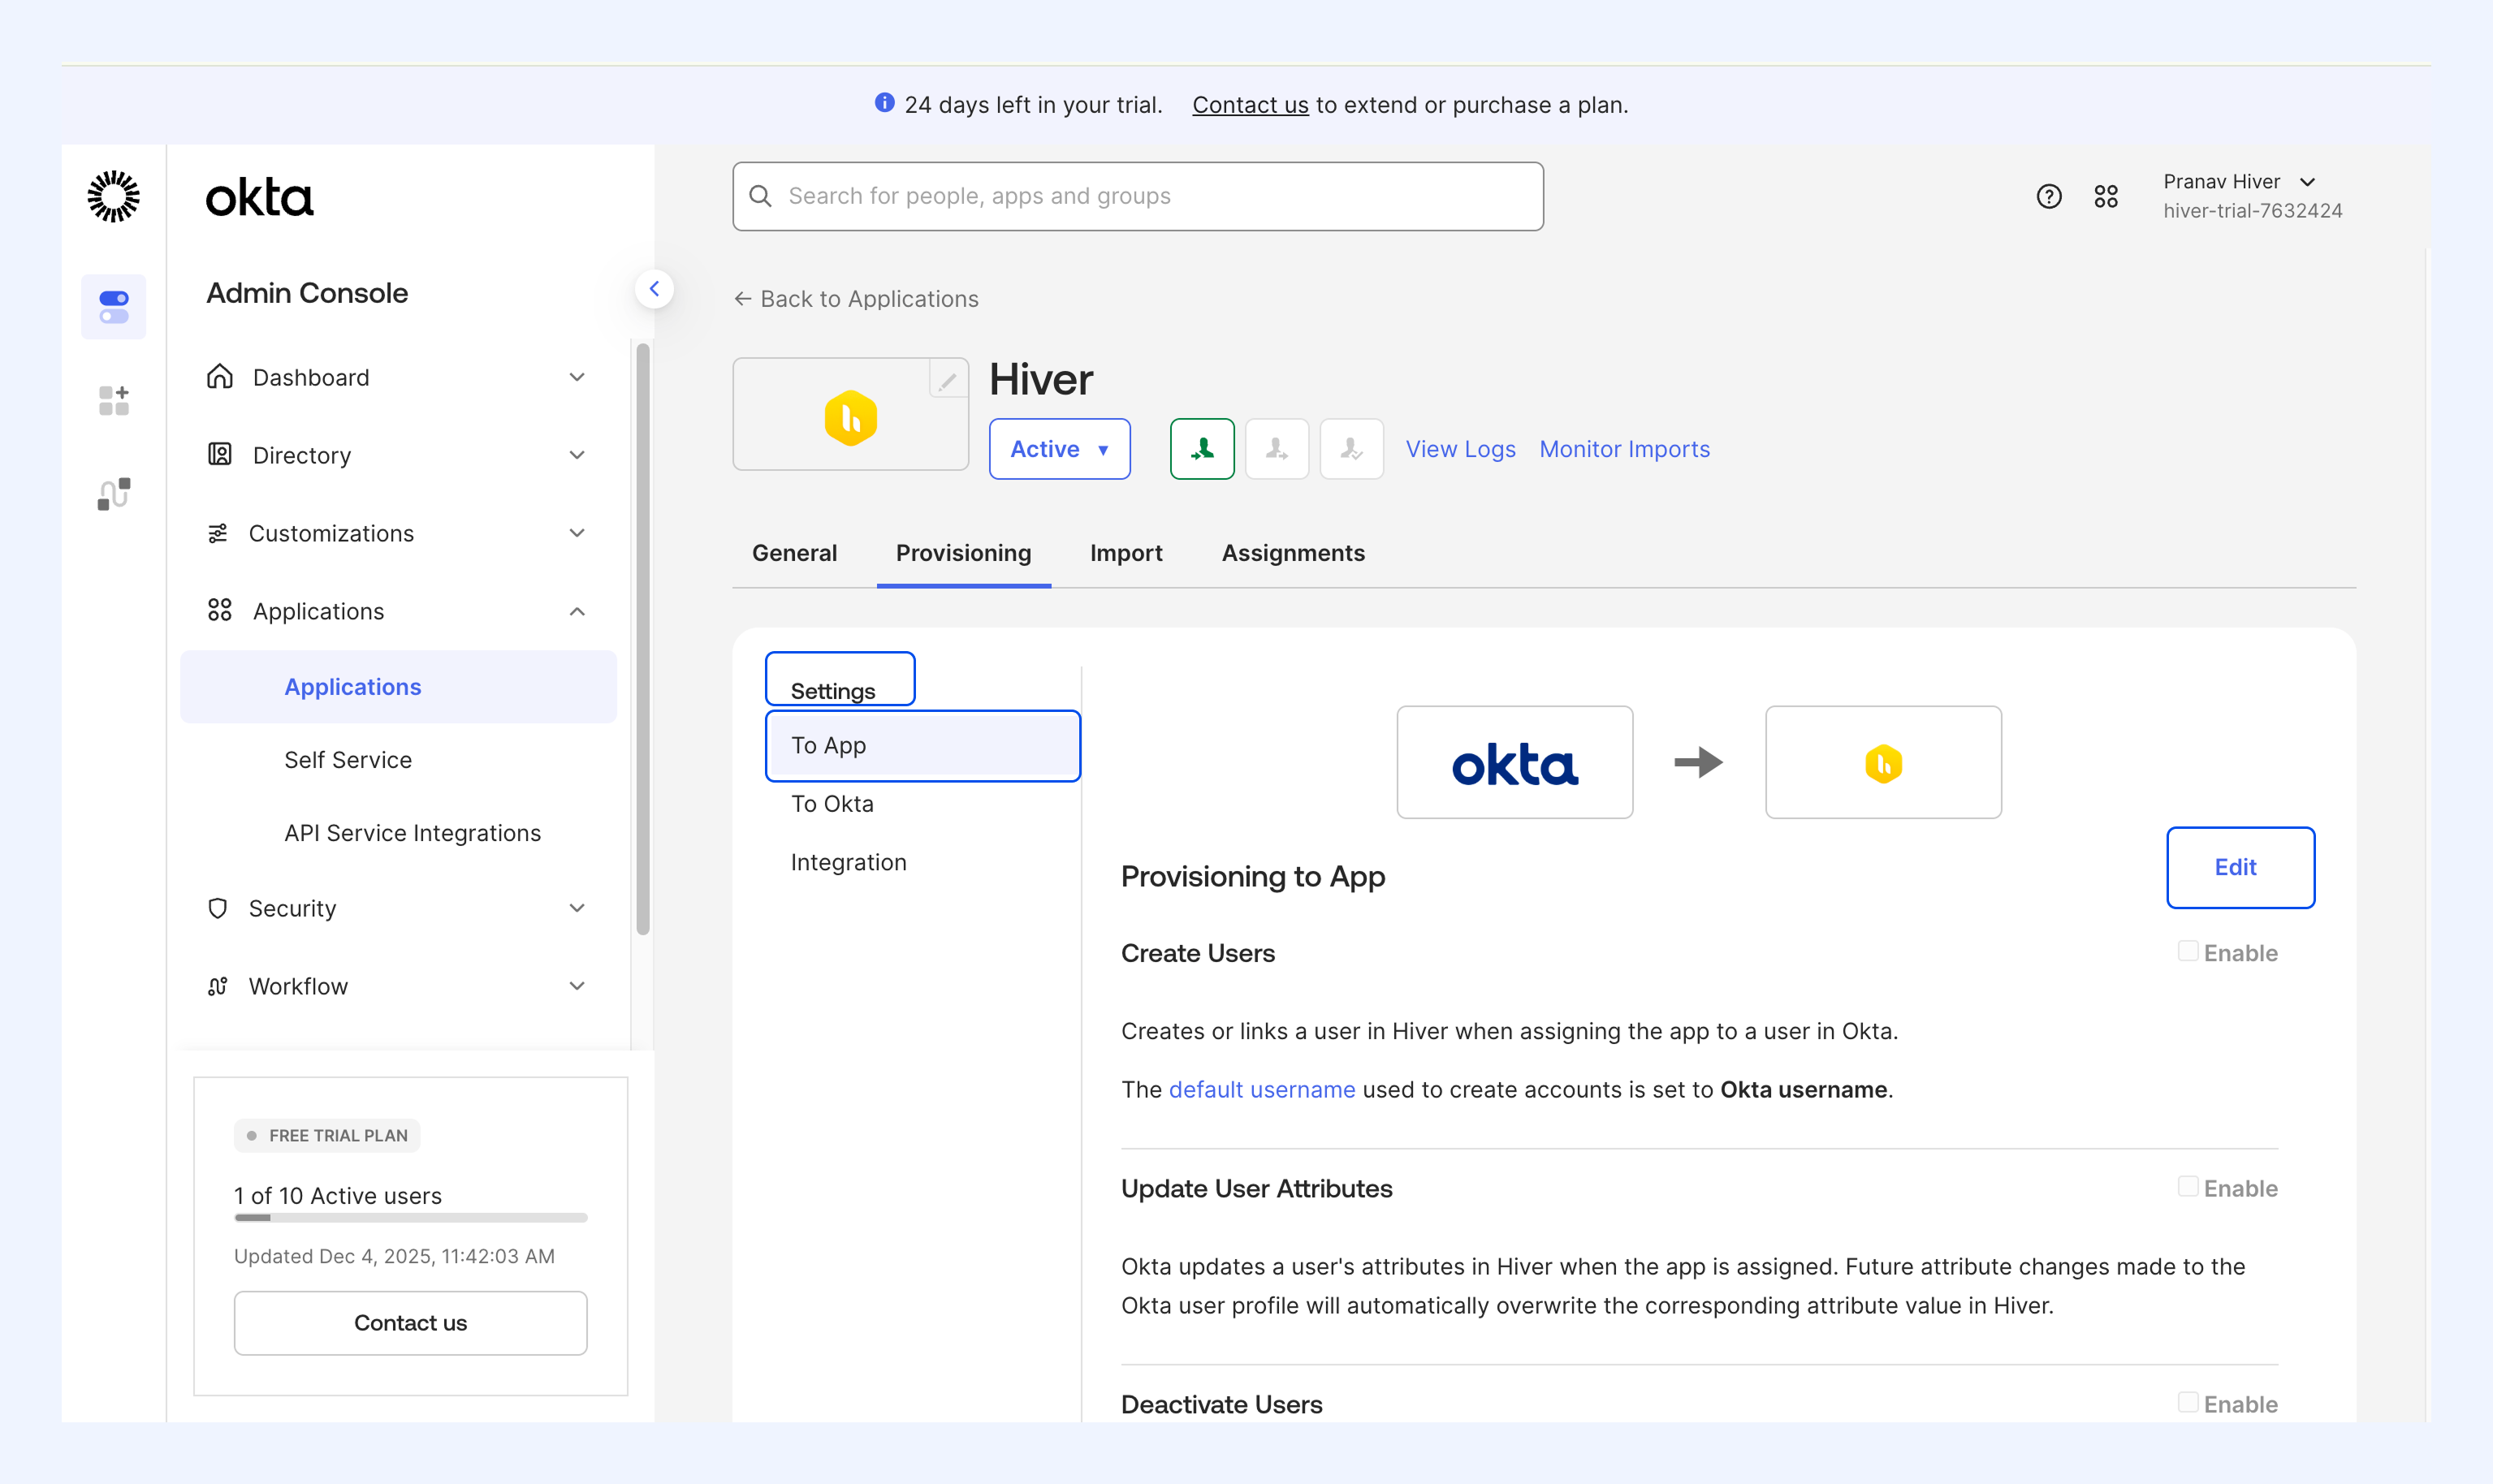The image size is (2493, 1484).
Task: Edit the Hiver logo with pencil icon
Action: tap(948, 379)
